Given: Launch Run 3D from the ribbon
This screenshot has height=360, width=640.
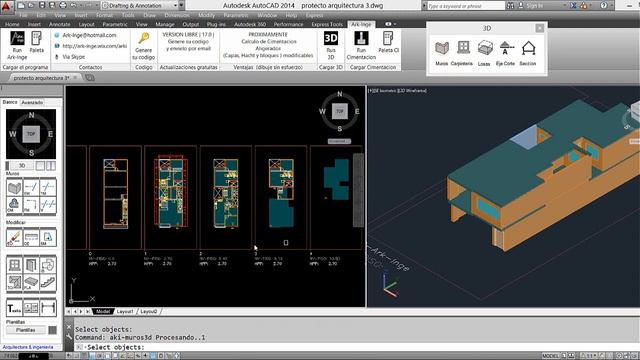Looking at the screenshot, I should click(331, 45).
